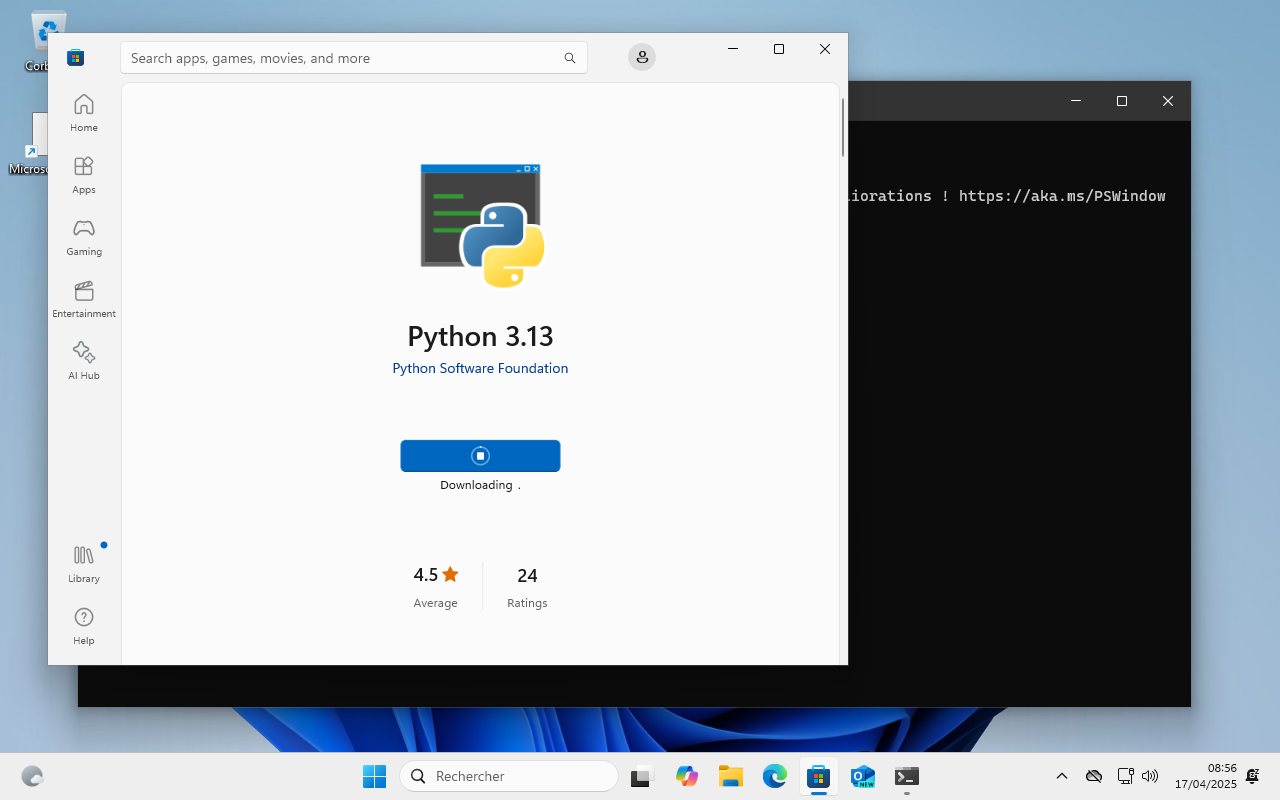This screenshot has width=1280, height=800.
Task: Close the PowerShell terminal window
Action: 1168,101
